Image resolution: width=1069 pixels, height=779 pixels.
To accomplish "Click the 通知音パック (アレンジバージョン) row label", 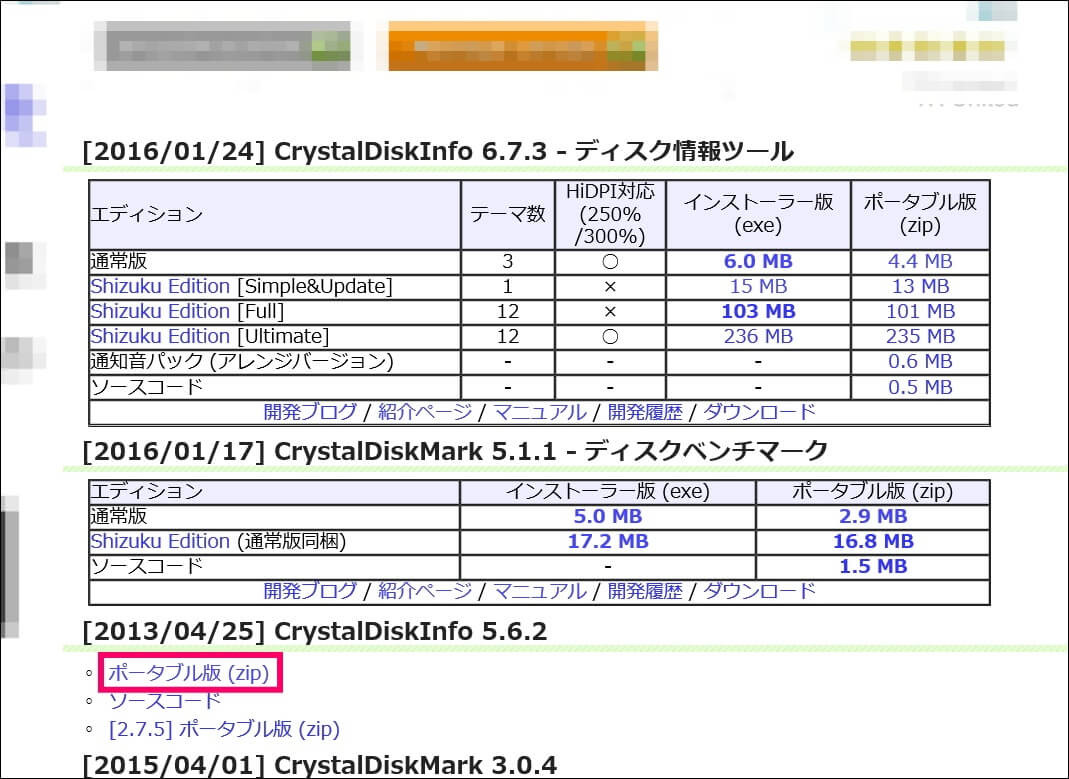I will click(x=242, y=362).
